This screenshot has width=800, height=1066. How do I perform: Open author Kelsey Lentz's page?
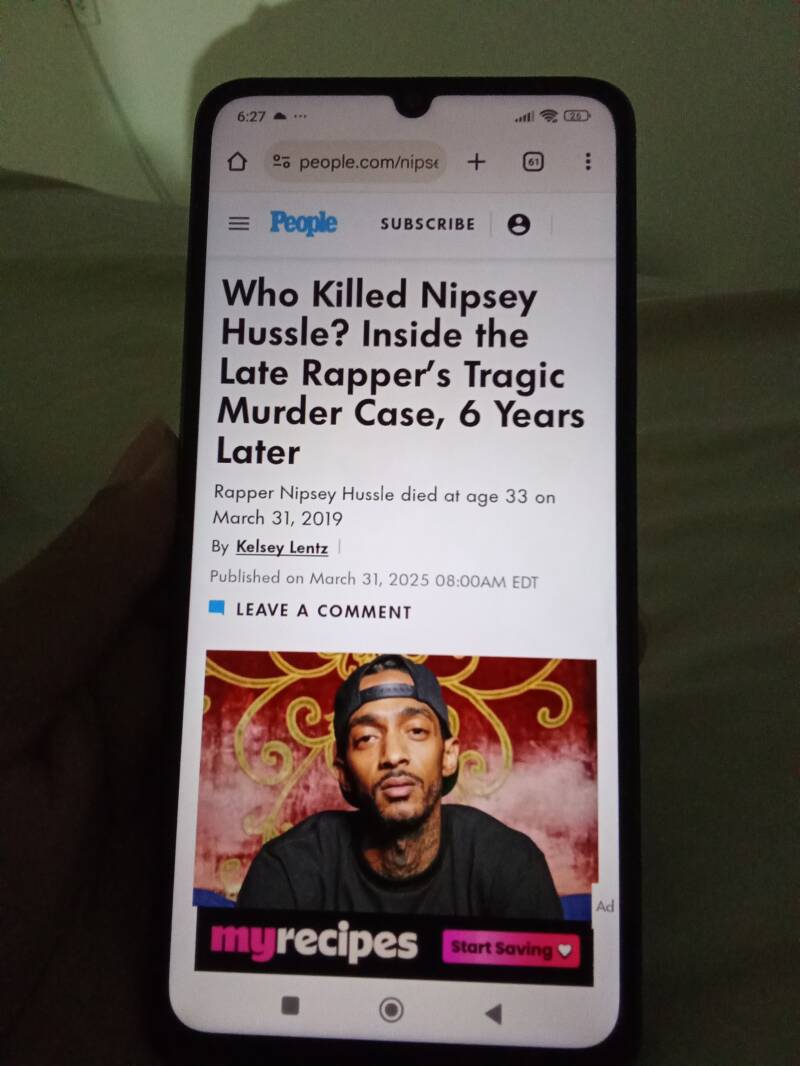point(282,547)
